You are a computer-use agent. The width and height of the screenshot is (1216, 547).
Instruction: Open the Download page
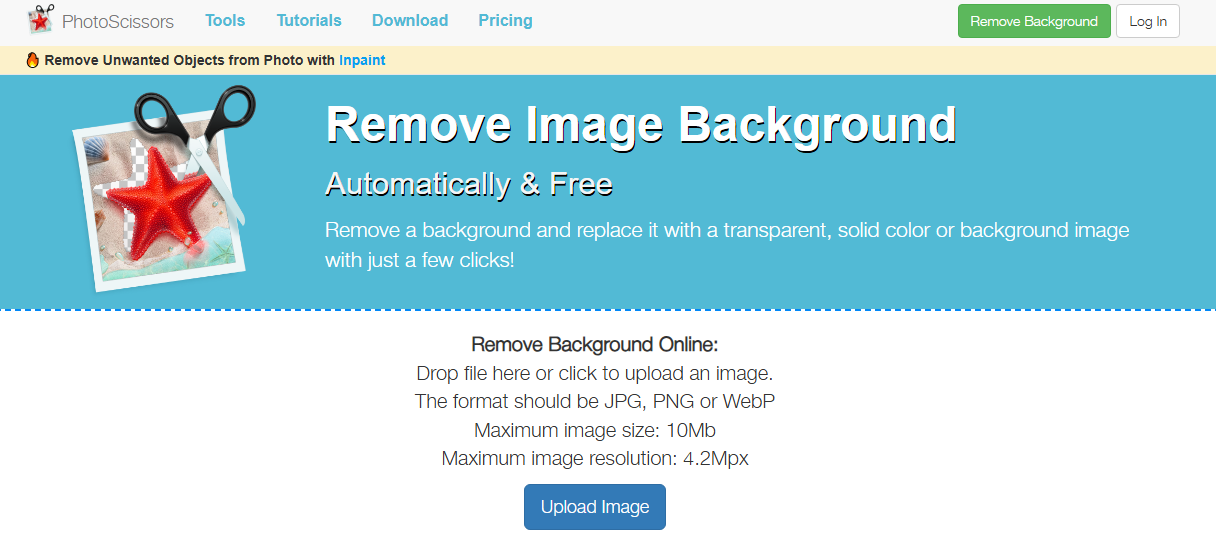click(410, 20)
